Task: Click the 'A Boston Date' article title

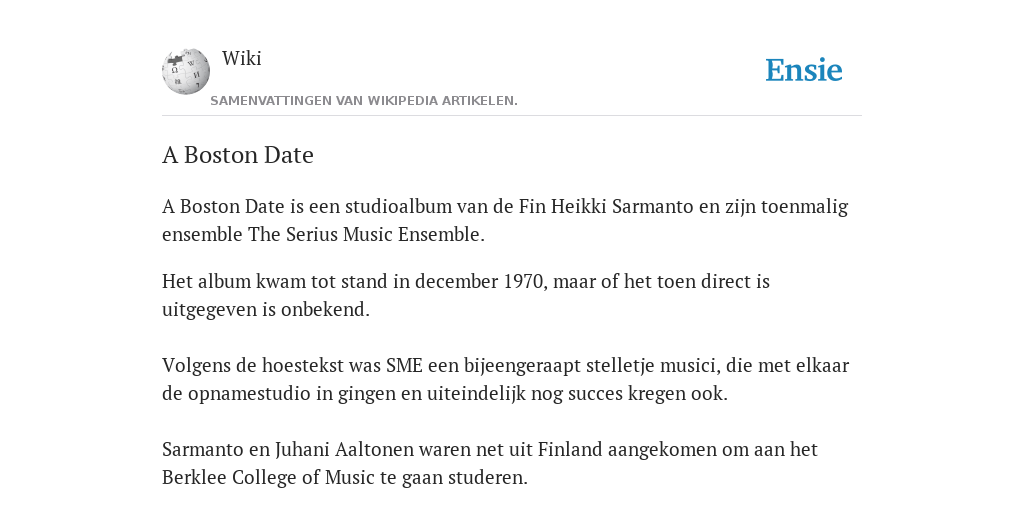Action: (238, 155)
